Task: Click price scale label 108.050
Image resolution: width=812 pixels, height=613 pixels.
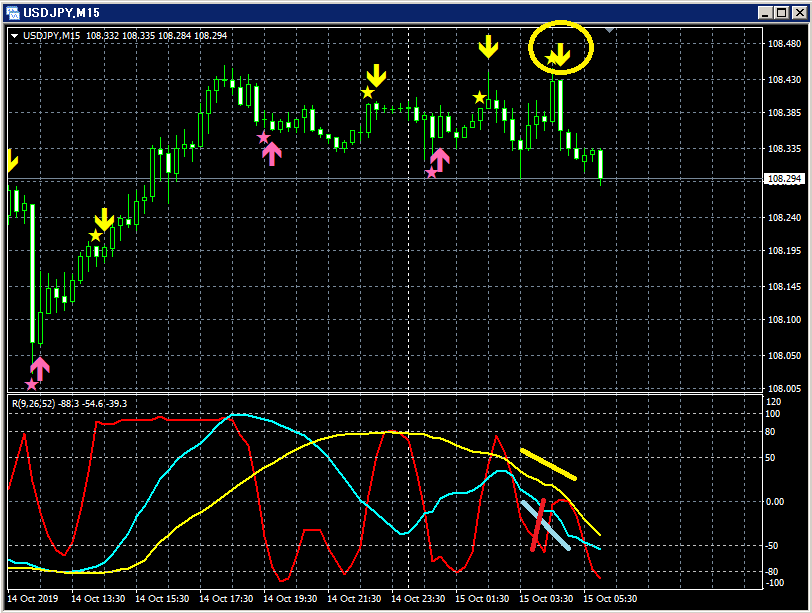Action: 784,356
